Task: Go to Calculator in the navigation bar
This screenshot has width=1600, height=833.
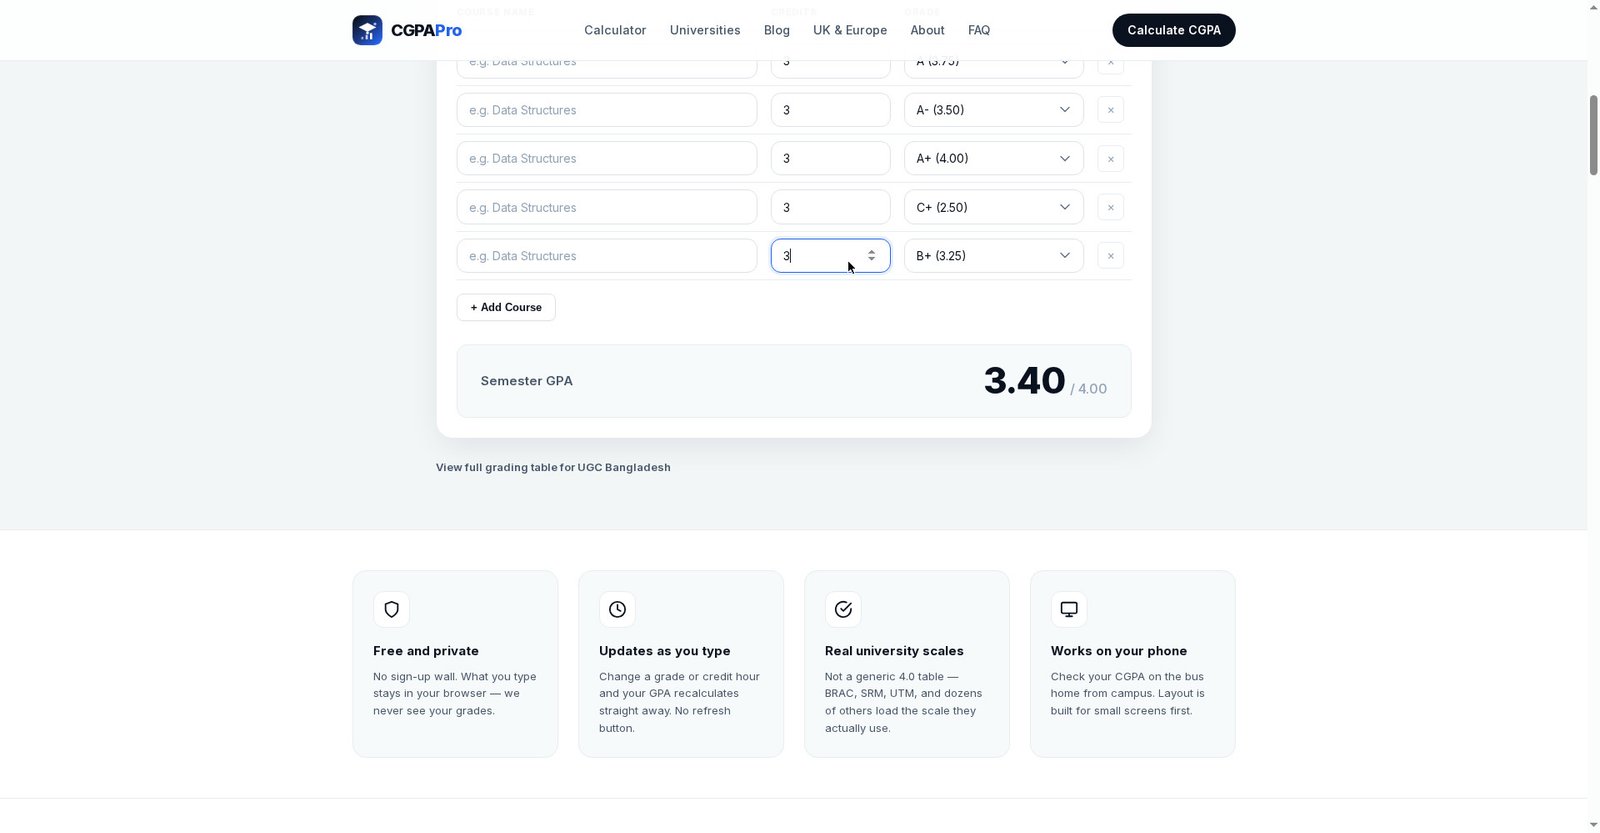Action: 615,30
